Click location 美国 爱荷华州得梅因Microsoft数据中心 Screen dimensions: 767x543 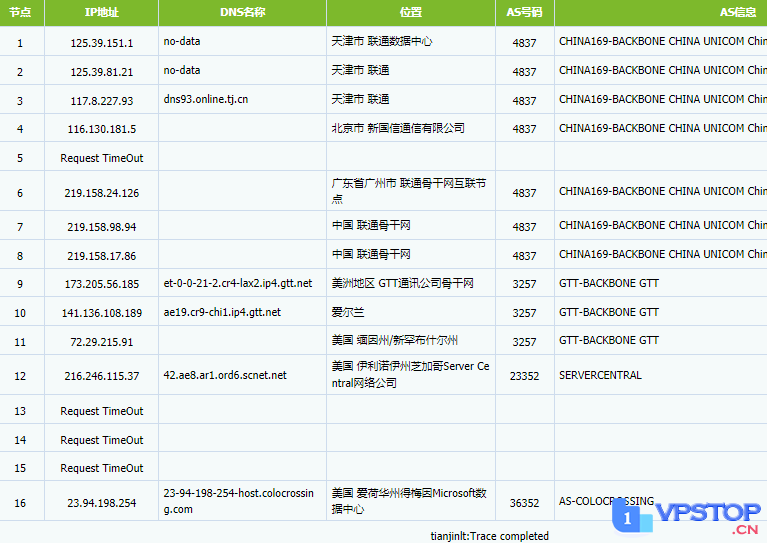pos(409,501)
